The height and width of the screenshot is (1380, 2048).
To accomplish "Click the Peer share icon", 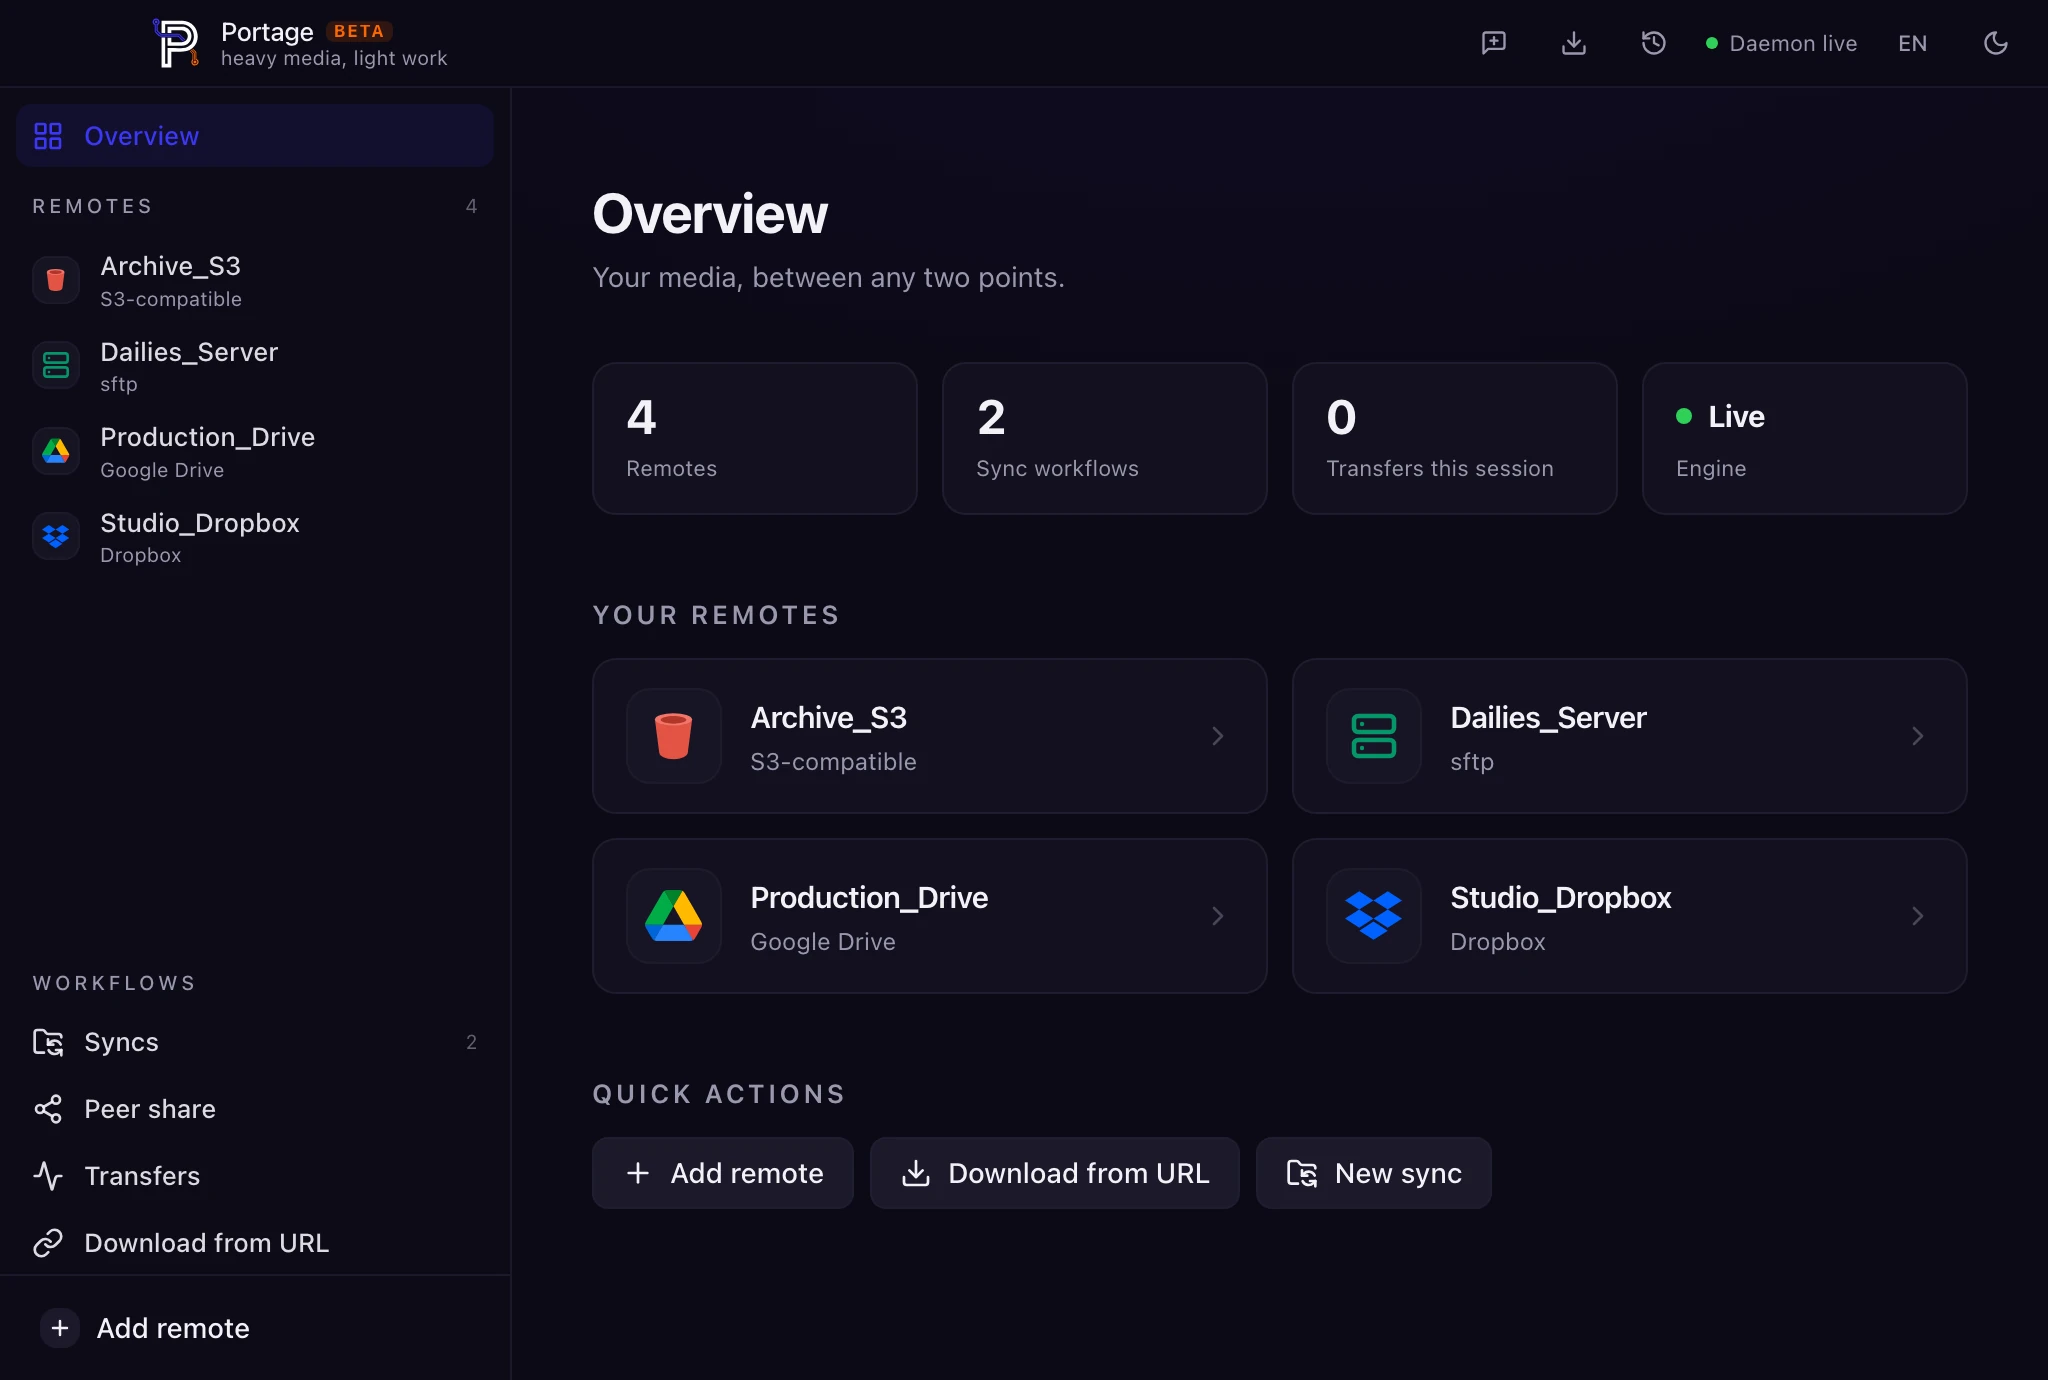I will point(48,1109).
